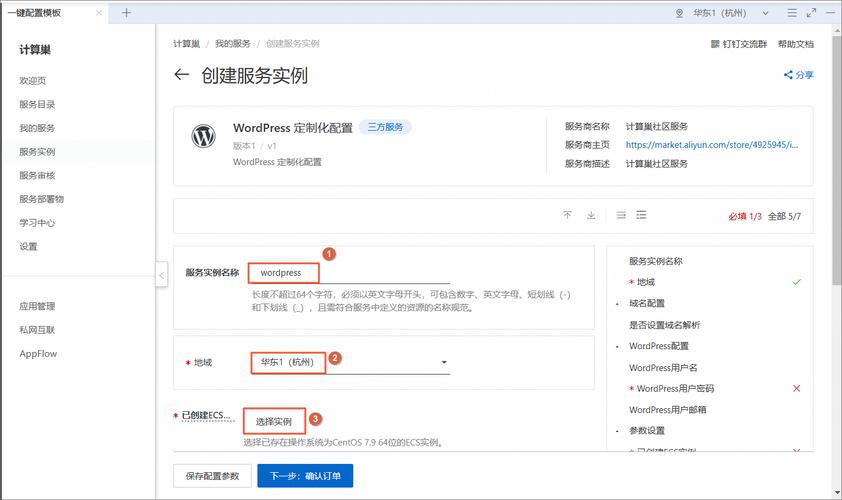
Task: Jump to WordPress用户密码 in outline
Action: (675, 388)
